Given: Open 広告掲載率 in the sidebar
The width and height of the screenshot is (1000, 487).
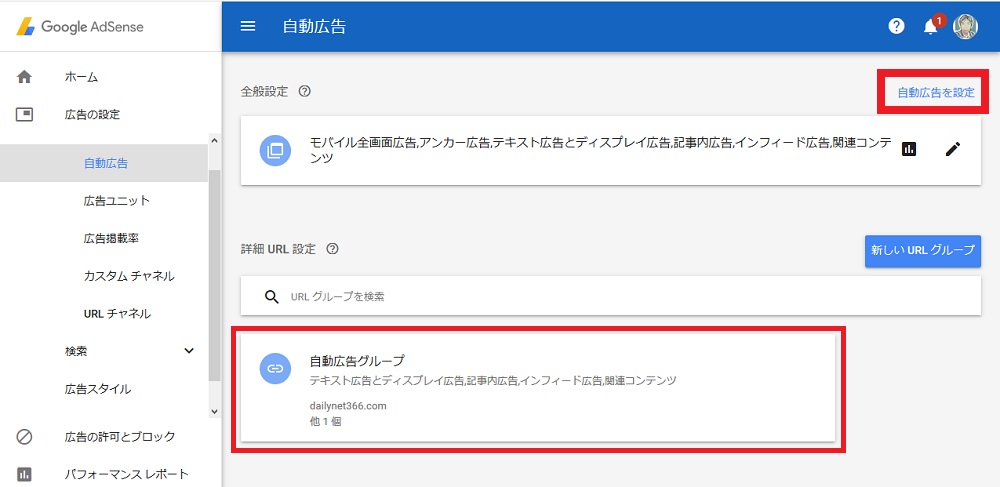Looking at the screenshot, I should 111,238.
